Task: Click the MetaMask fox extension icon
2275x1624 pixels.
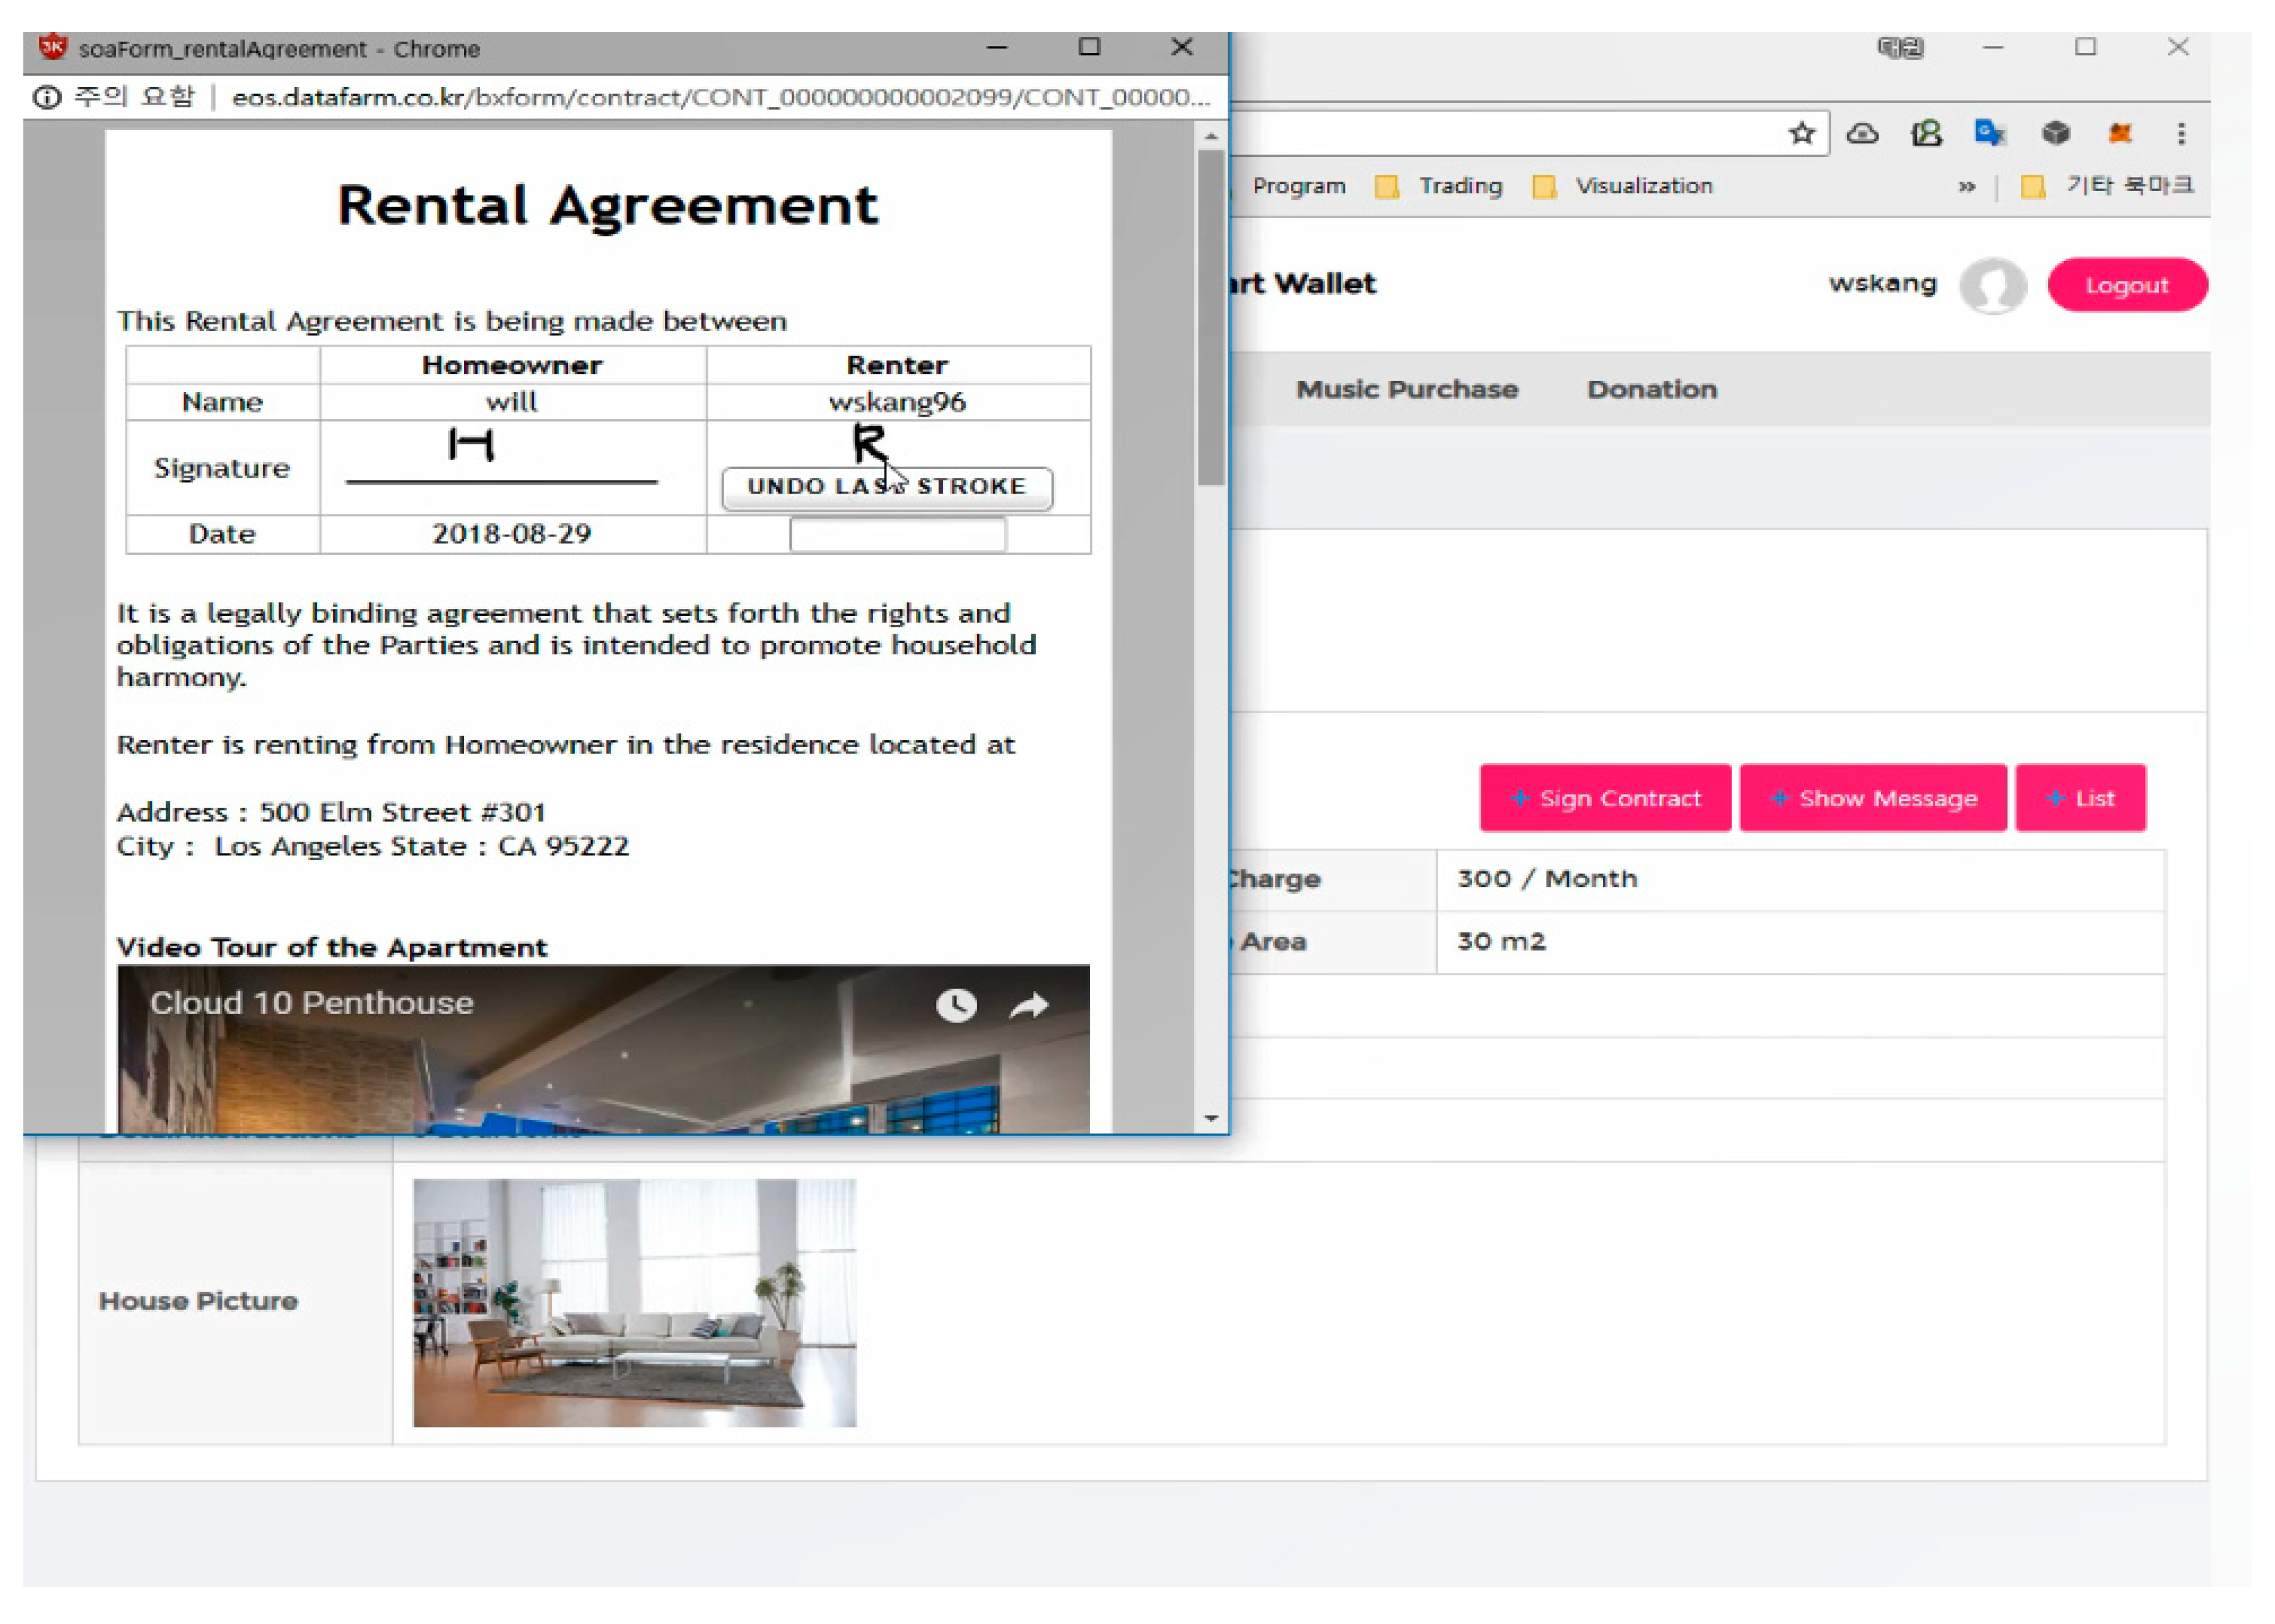Action: tap(2119, 134)
